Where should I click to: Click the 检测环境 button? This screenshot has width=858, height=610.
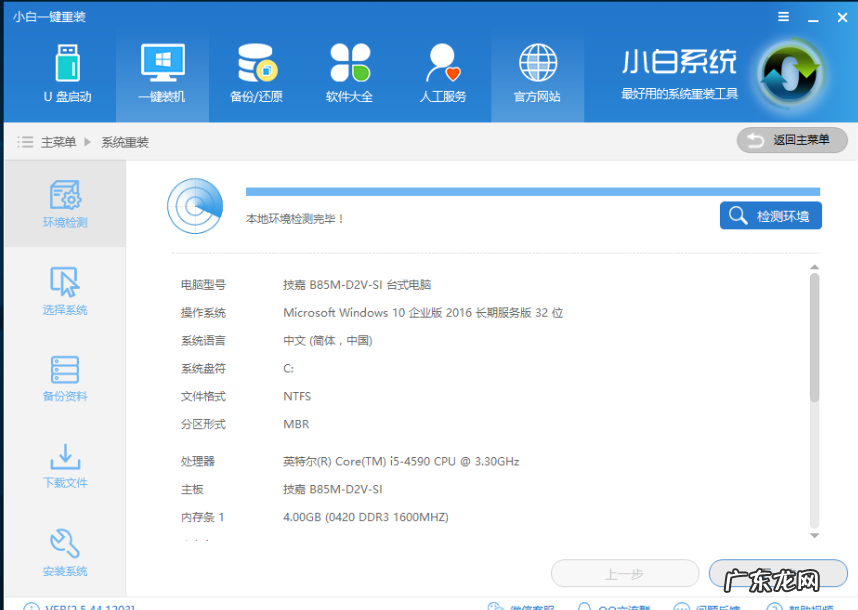tap(770, 214)
